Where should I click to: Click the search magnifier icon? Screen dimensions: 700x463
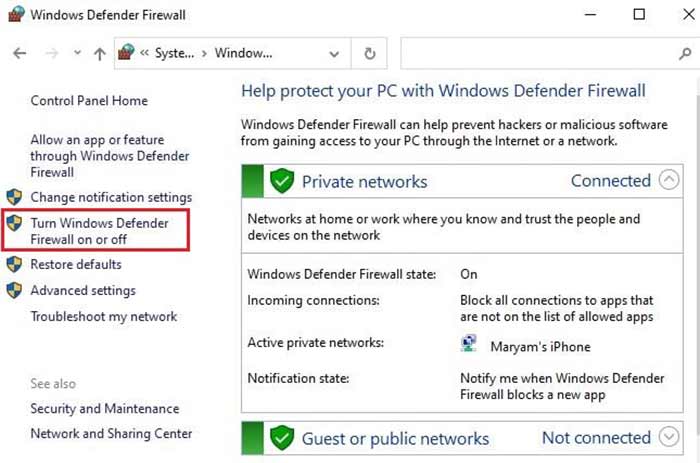[683, 54]
